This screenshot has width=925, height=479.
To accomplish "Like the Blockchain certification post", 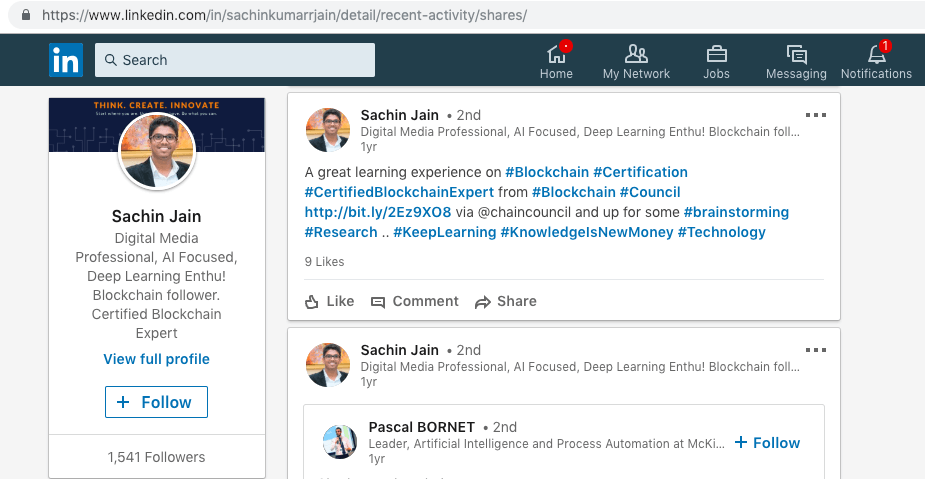I will [329, 301].
